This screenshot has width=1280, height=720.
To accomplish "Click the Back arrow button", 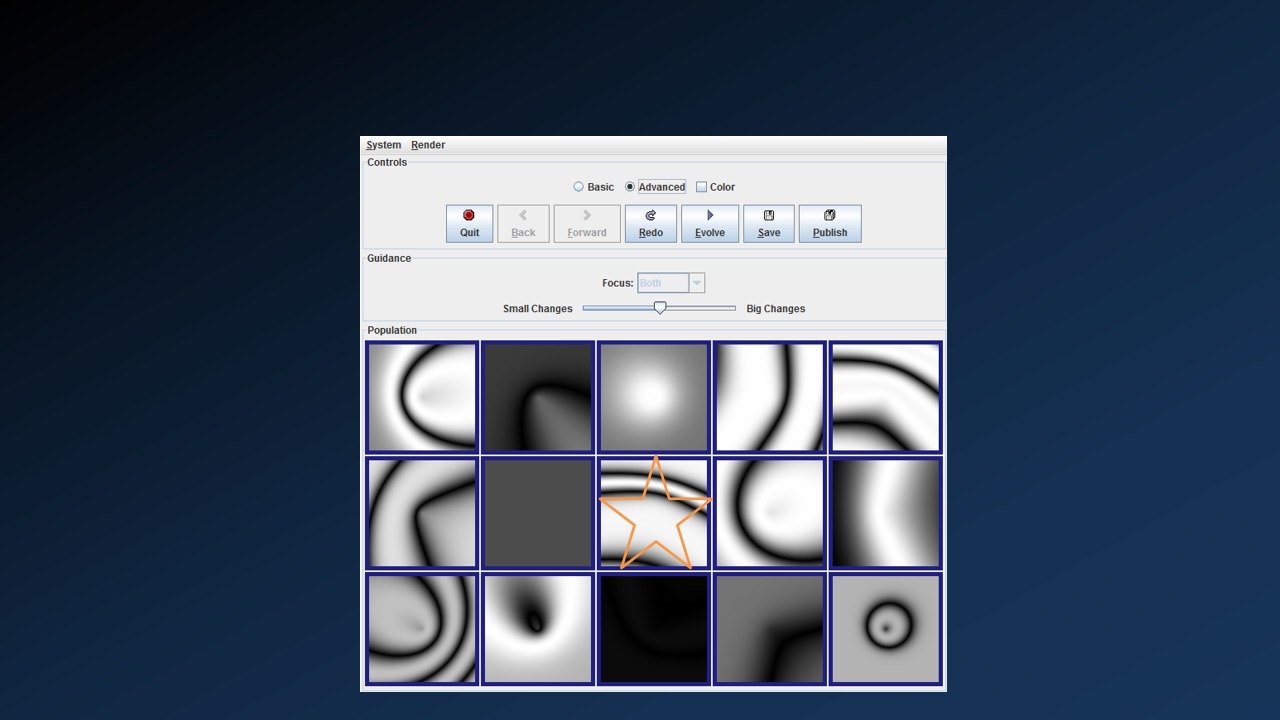I will tap(523, 224).
